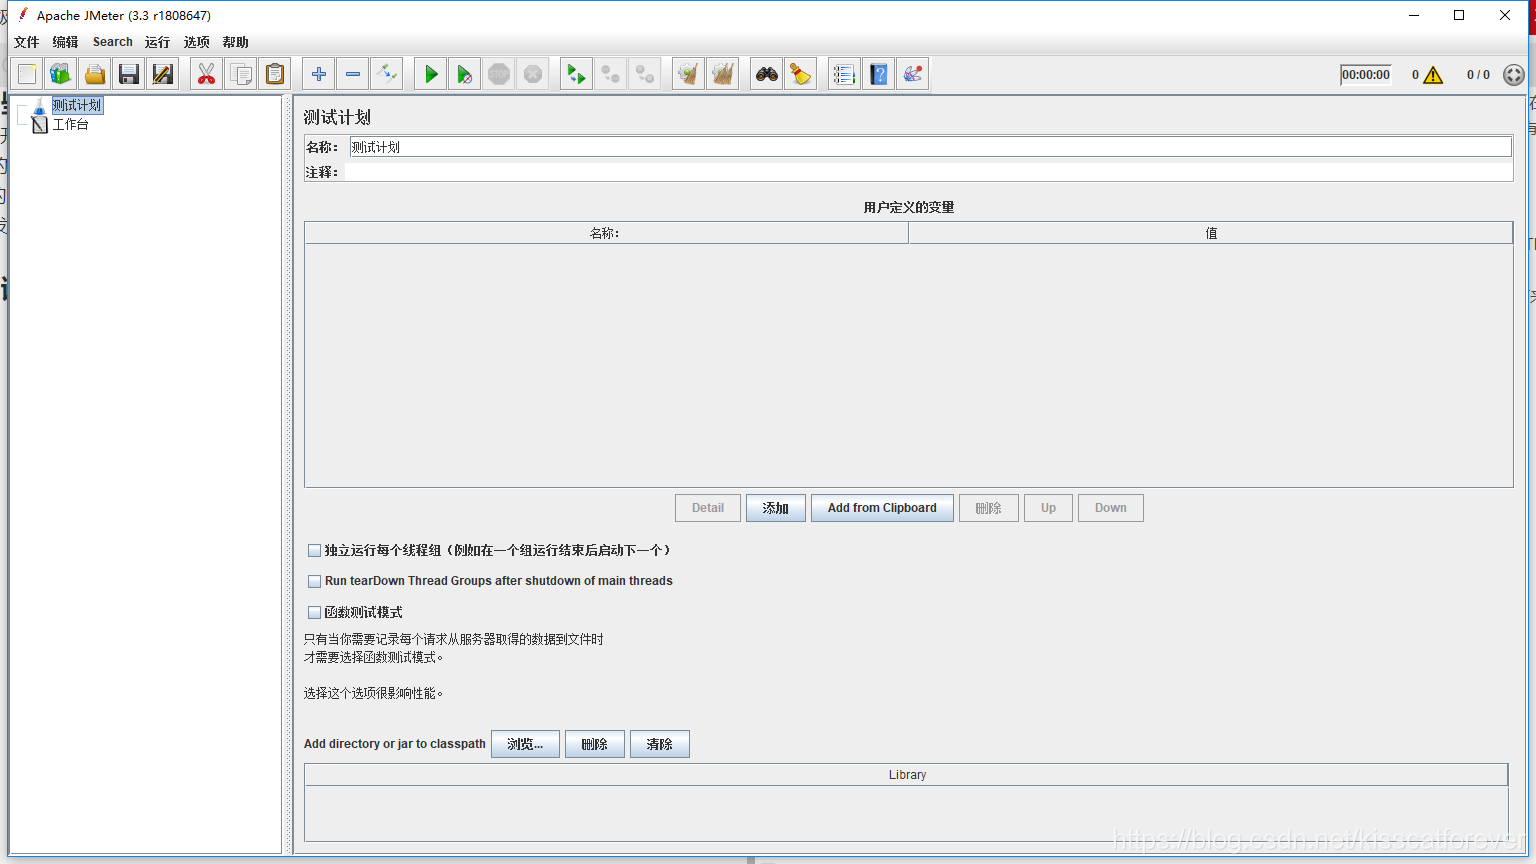This screenshot has width=1536, height=864.
Task: Save the test plan with floppy icon
Action: point(129,74)
